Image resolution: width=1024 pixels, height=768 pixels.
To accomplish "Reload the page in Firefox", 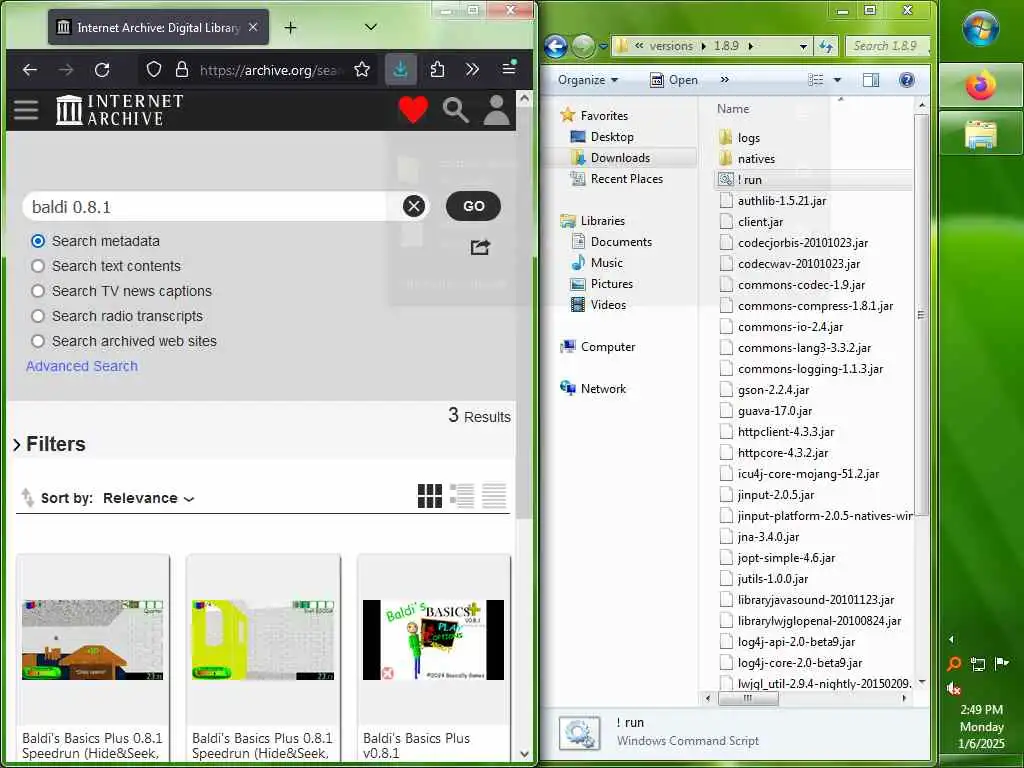I will click(x=102, y=69).
